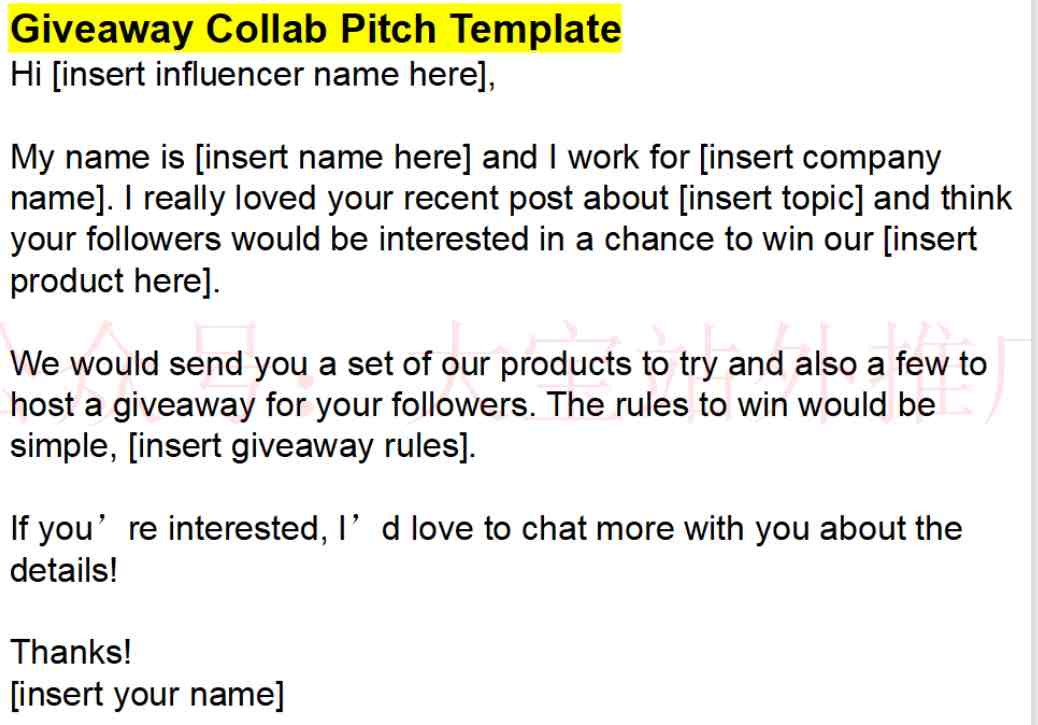Screen dimensions: 1038x725
Task: Click the word 'details!' in the closing paragraph
Action: click(64, 570)
